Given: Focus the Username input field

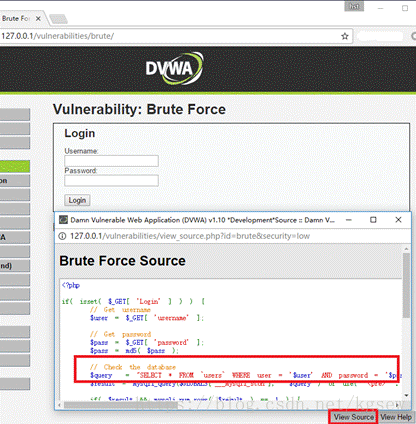Looking at the screenshot, I should tap(111, 161).
